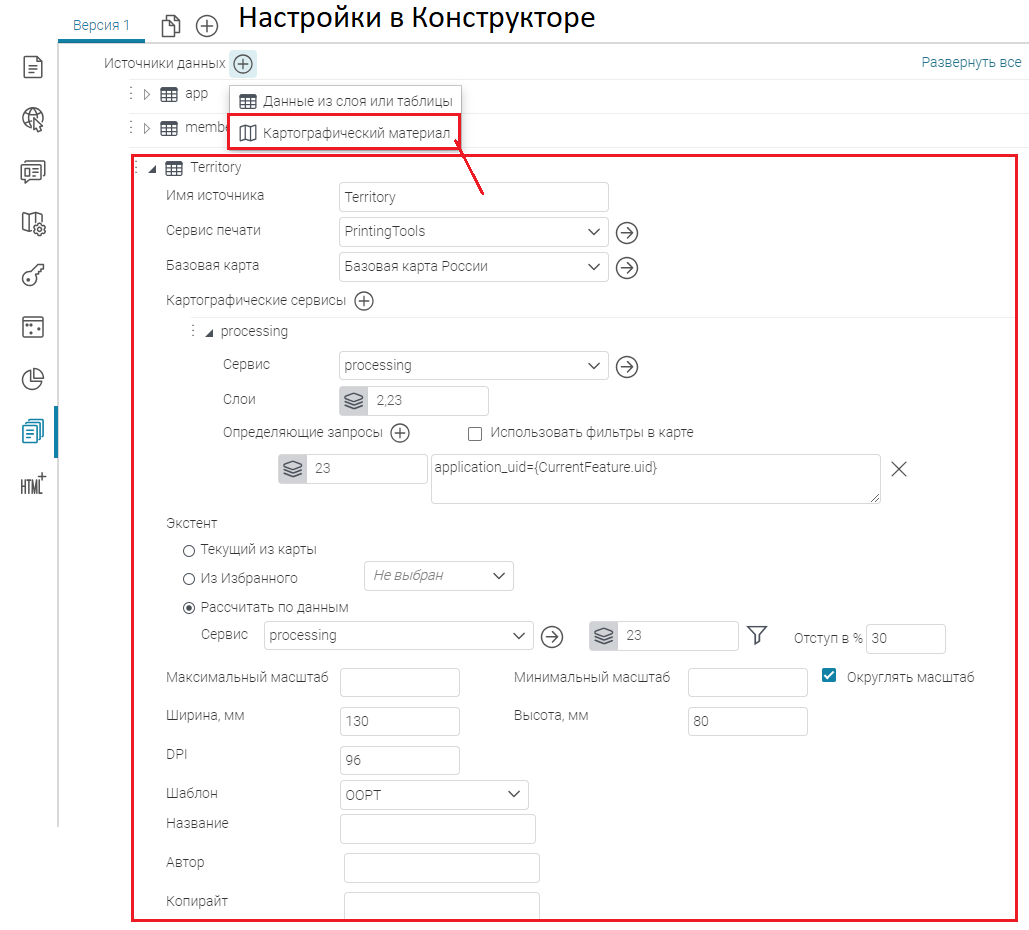The width and height of the screenshot is (1029, 930).
Task: Delete the defining query with X
Action: (898, 469)
